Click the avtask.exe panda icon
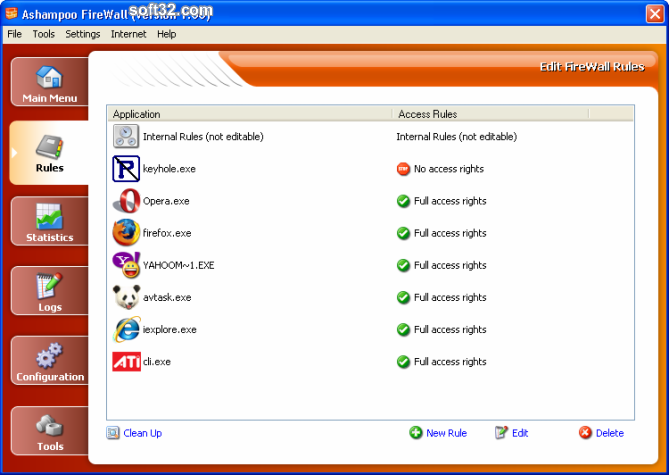This screenshot has width=669, height=475. tap(126, 297)
